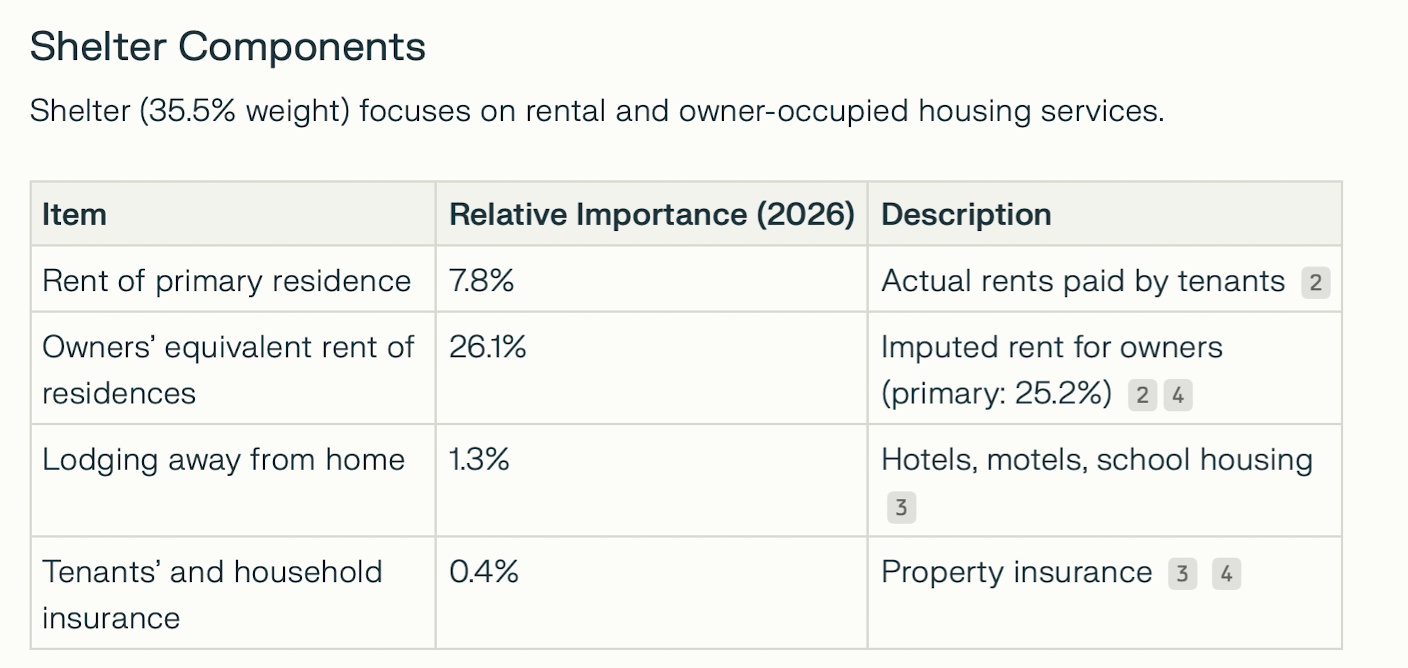Select the Owners' equivalent rent of residences cell
This screenshot has width=1408, height=668.
click(227, 370)
